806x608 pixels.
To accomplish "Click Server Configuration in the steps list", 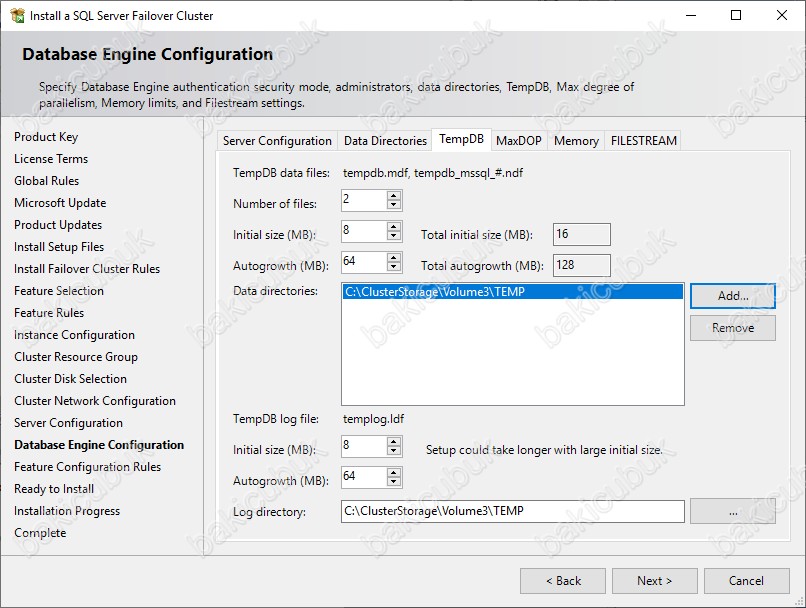I will 68,423.
